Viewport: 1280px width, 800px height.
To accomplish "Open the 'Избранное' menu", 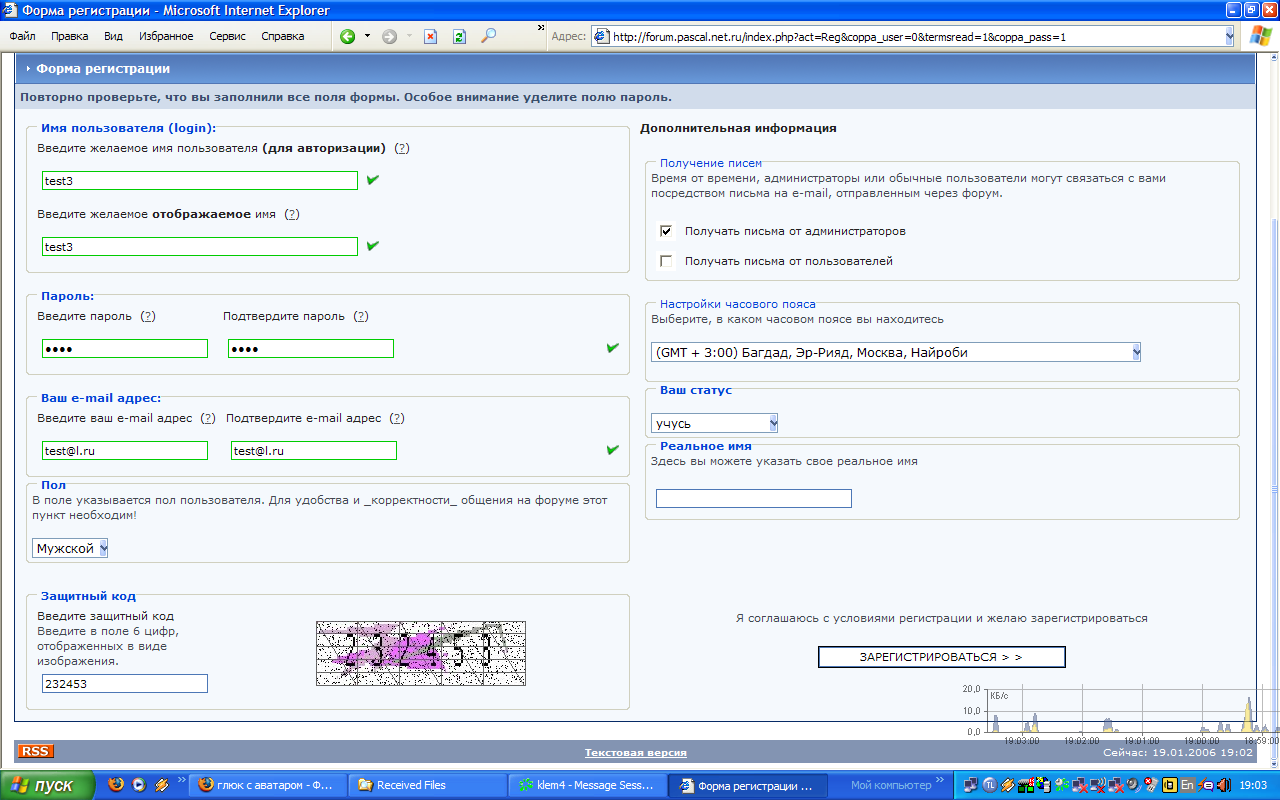I will point(166,36).
